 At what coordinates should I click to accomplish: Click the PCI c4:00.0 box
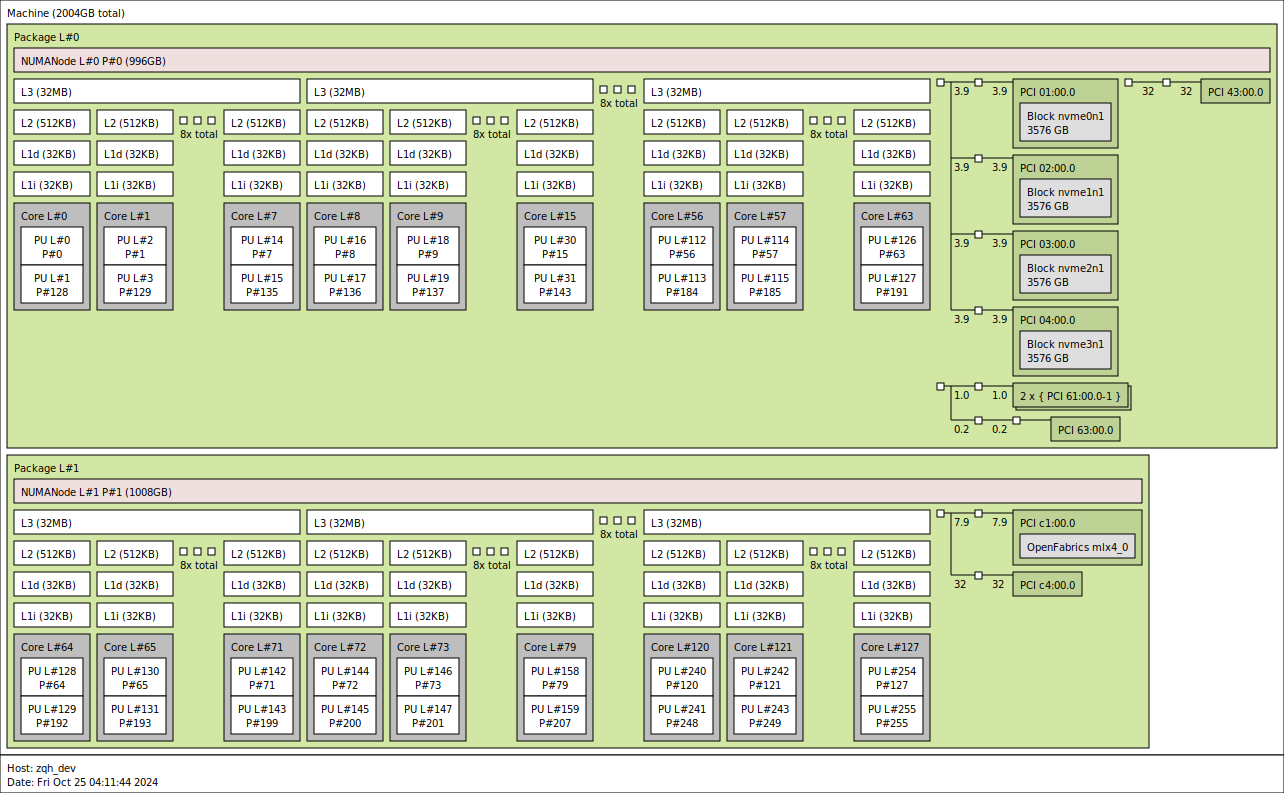click(x=1047, y=585)
